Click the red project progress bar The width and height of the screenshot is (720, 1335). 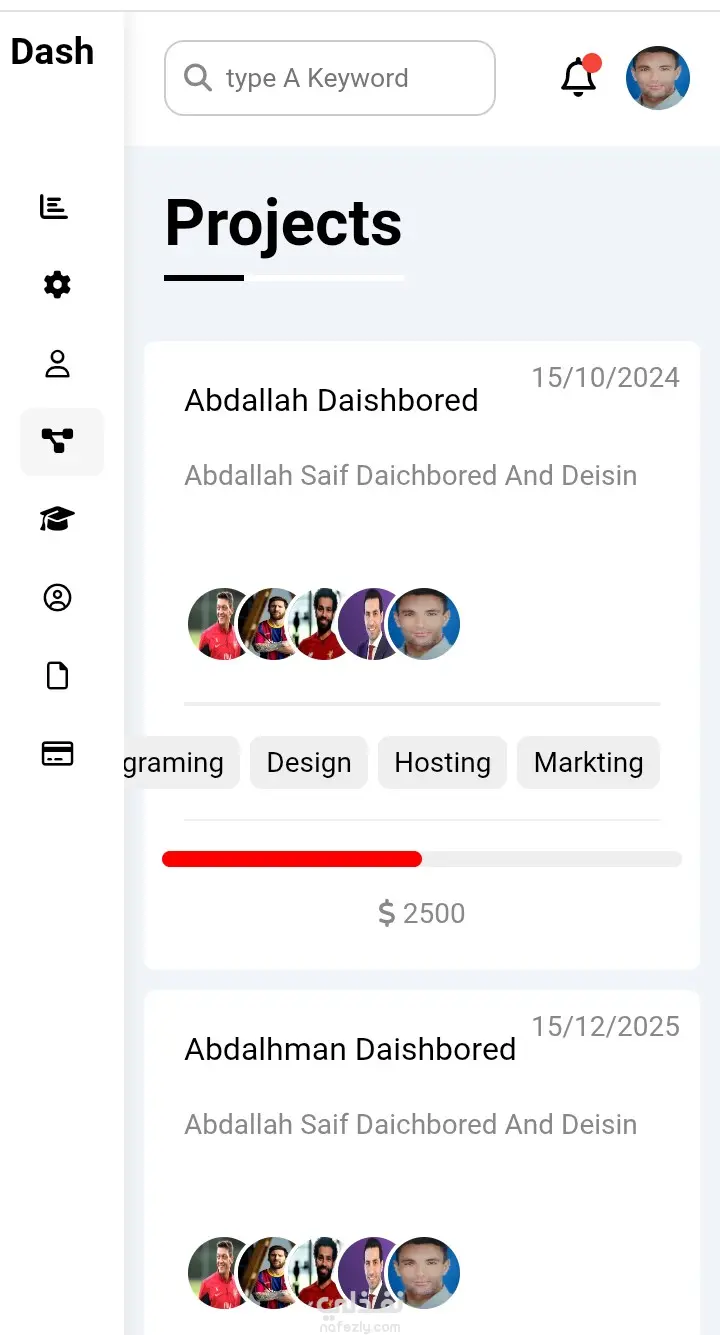[292, 859]
